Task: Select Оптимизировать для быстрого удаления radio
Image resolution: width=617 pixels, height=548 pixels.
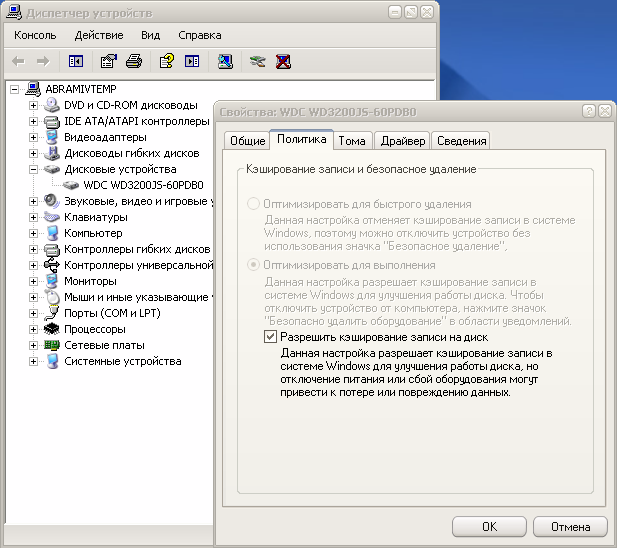Action: coord(253,204)
